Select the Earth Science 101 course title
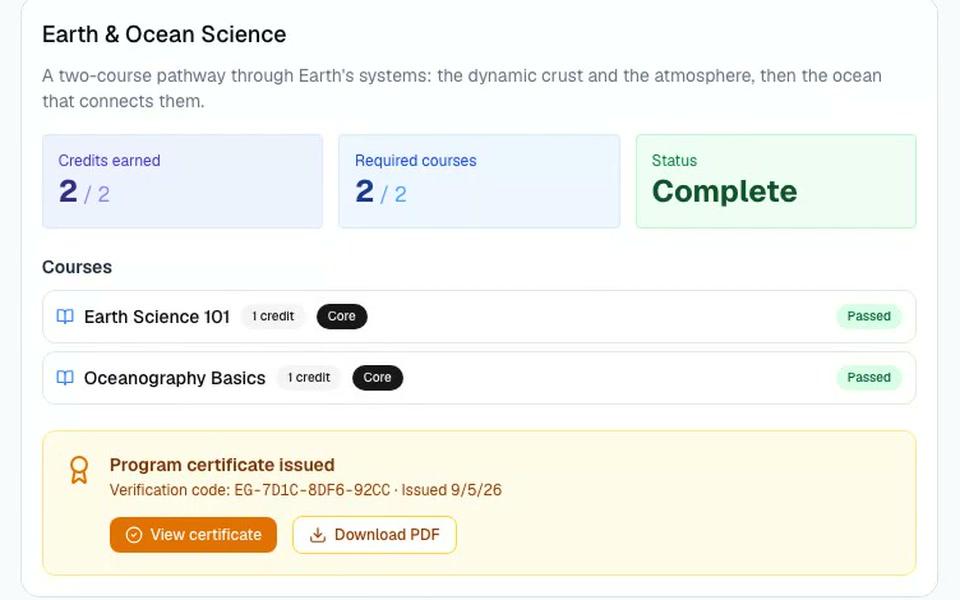The width and height of the screenshot is (960, 600). coord(157,317)
